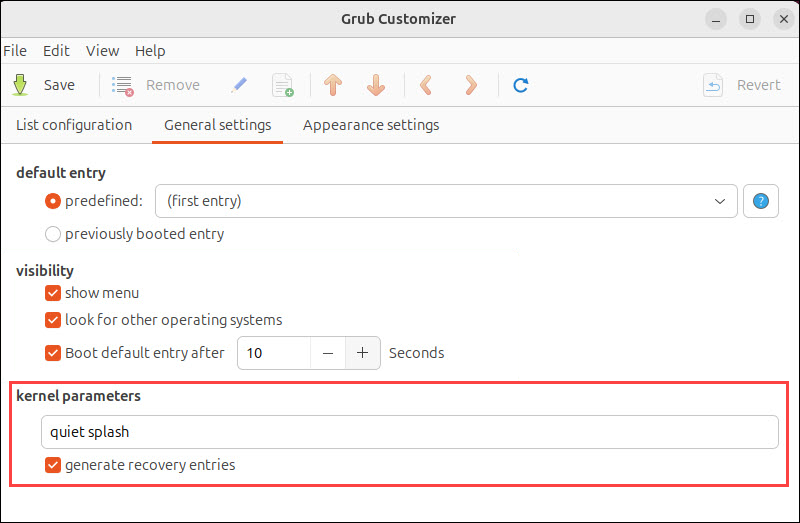Click the Remove entry list icon

(122, 85)
